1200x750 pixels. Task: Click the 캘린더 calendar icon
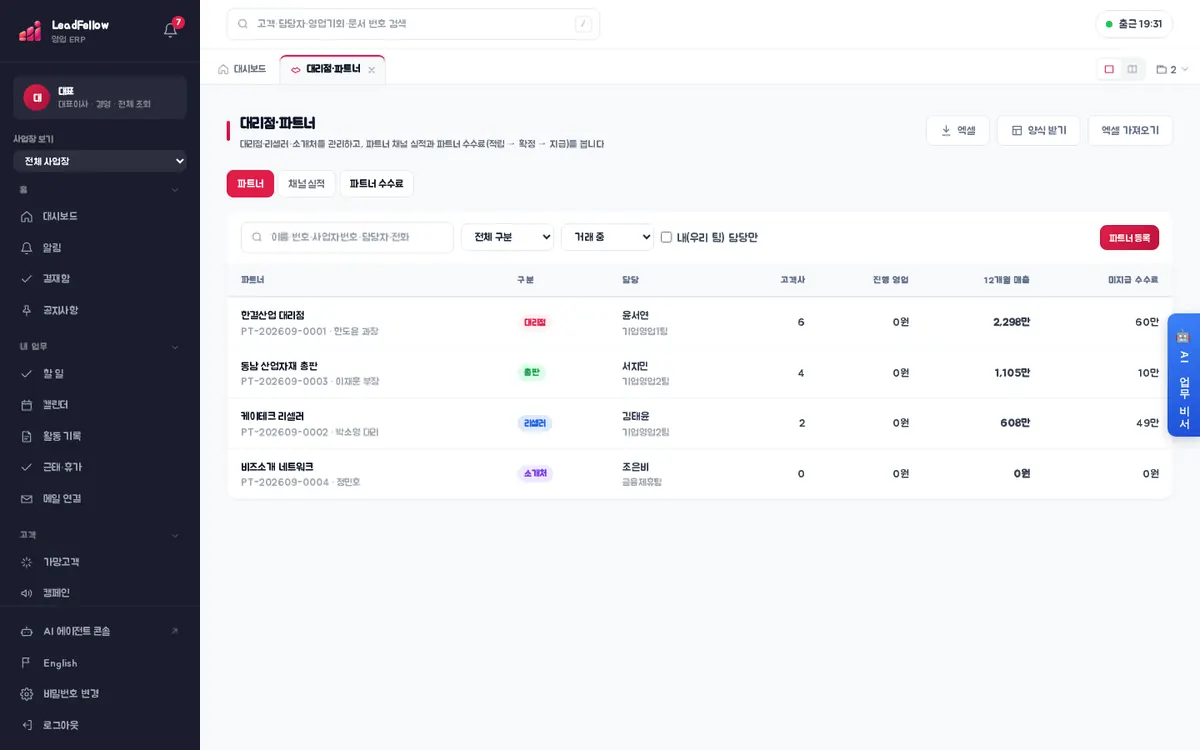tap(27, 404)
